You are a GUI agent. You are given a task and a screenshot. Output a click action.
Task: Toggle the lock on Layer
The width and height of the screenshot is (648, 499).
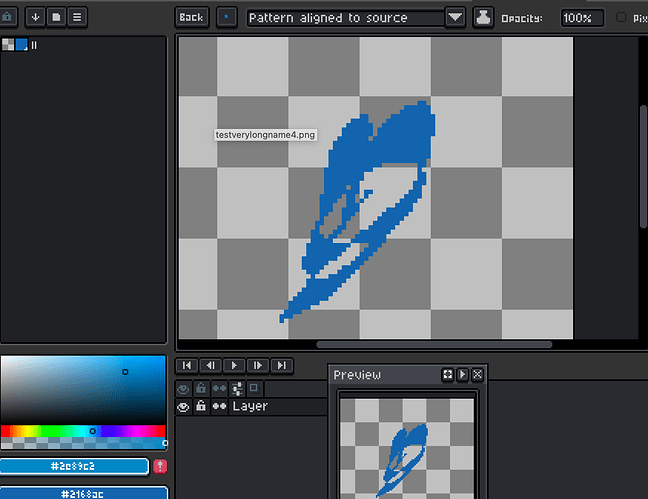click(x=201, y=407)
